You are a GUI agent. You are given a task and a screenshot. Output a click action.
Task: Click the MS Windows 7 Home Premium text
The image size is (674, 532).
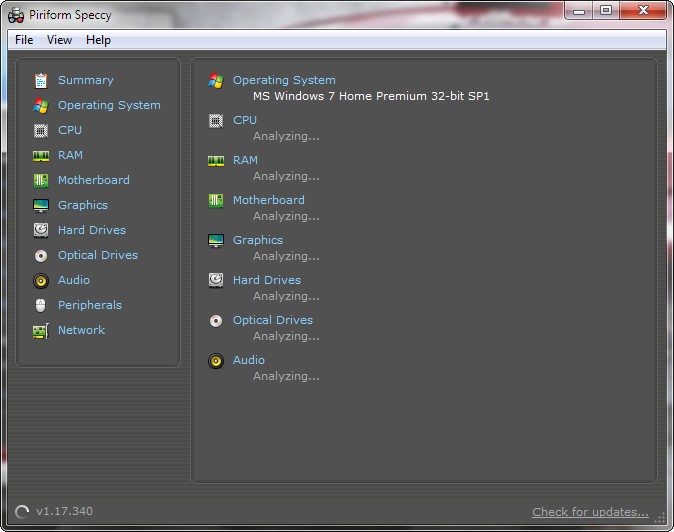coord(371,96)
